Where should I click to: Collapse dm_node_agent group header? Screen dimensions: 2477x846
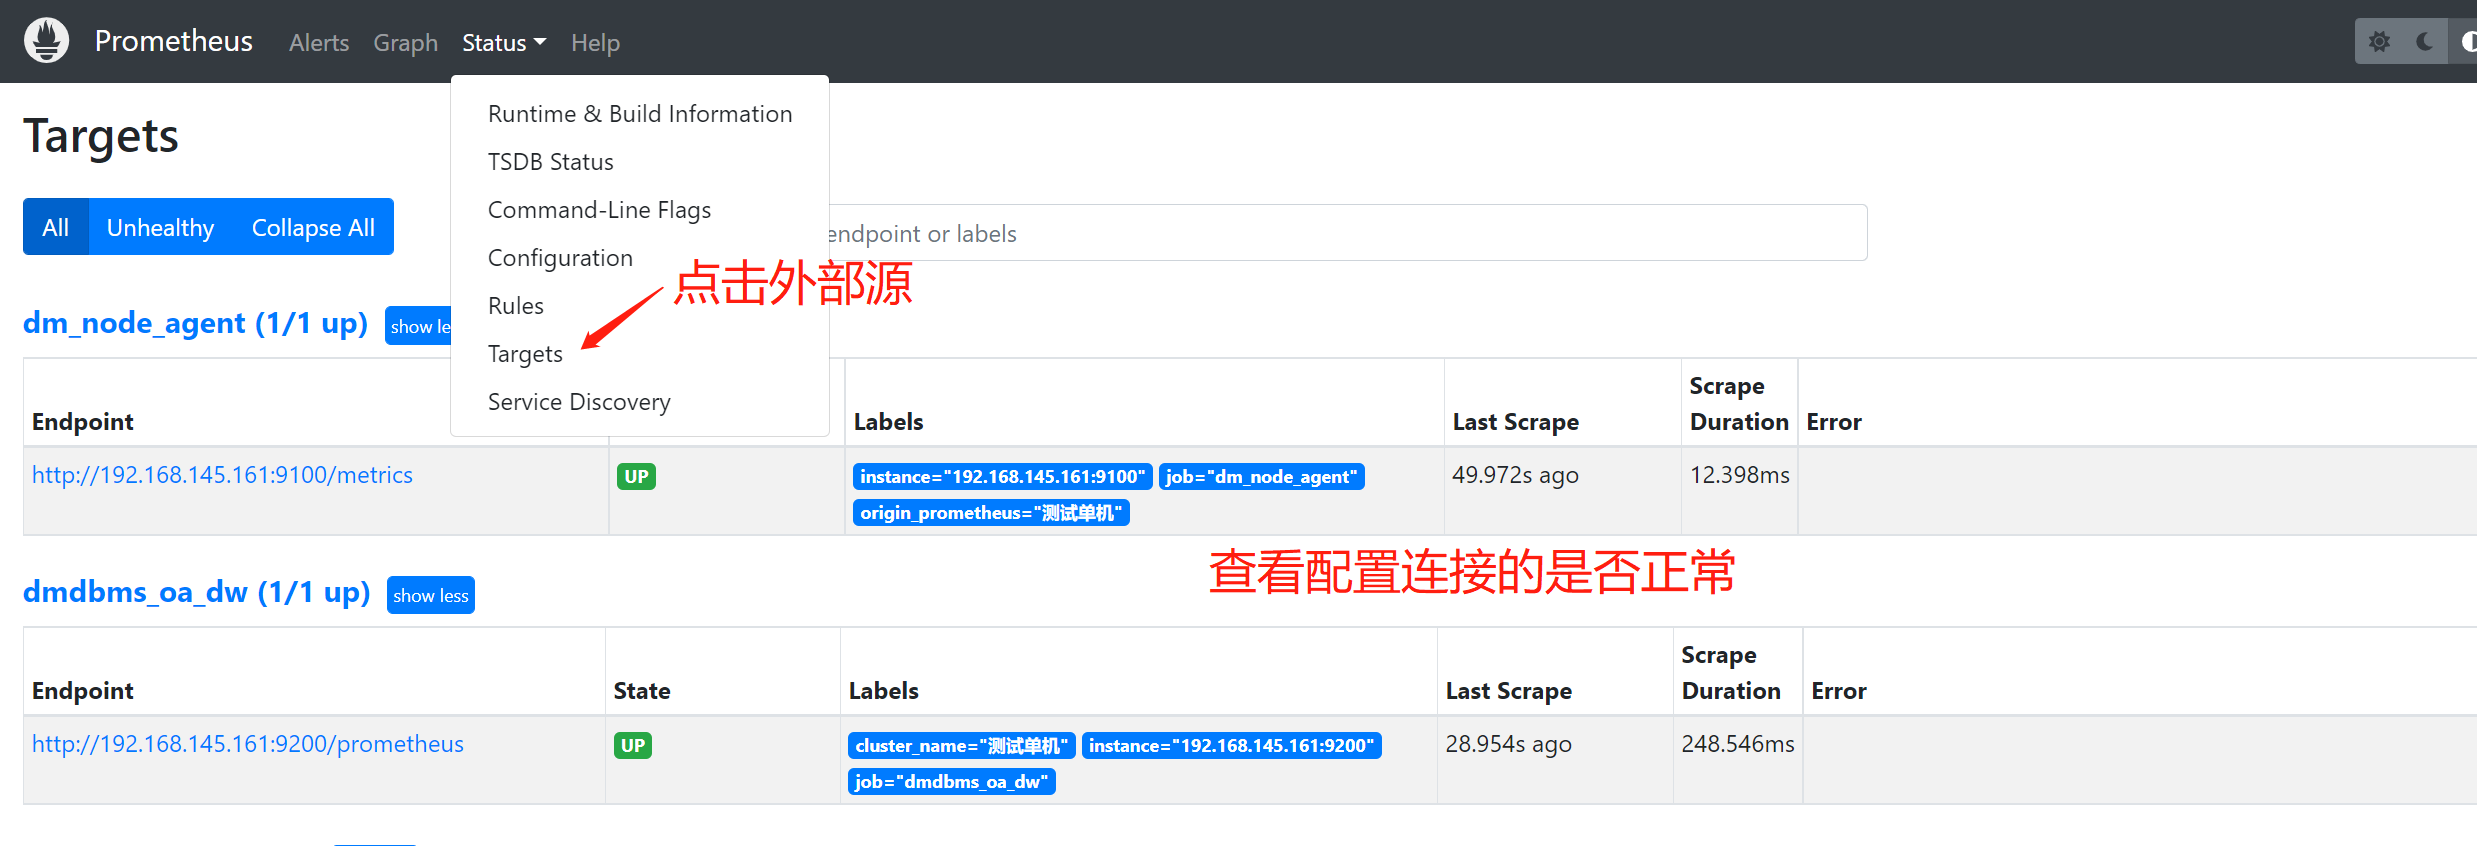[195, 323]
